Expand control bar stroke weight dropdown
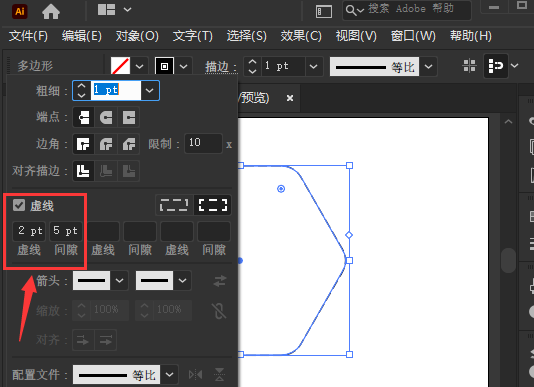The height and width of the screenshot is (387, 534). pos(314,66)
